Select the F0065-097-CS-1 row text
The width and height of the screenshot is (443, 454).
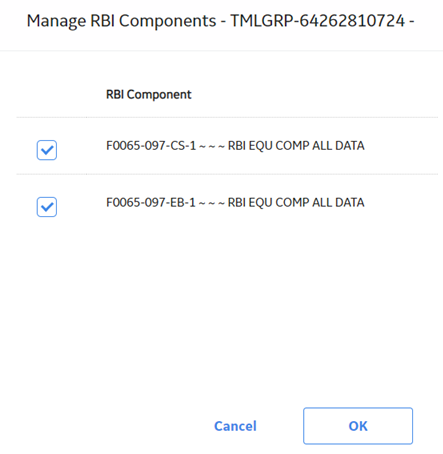tap(235, 146)
